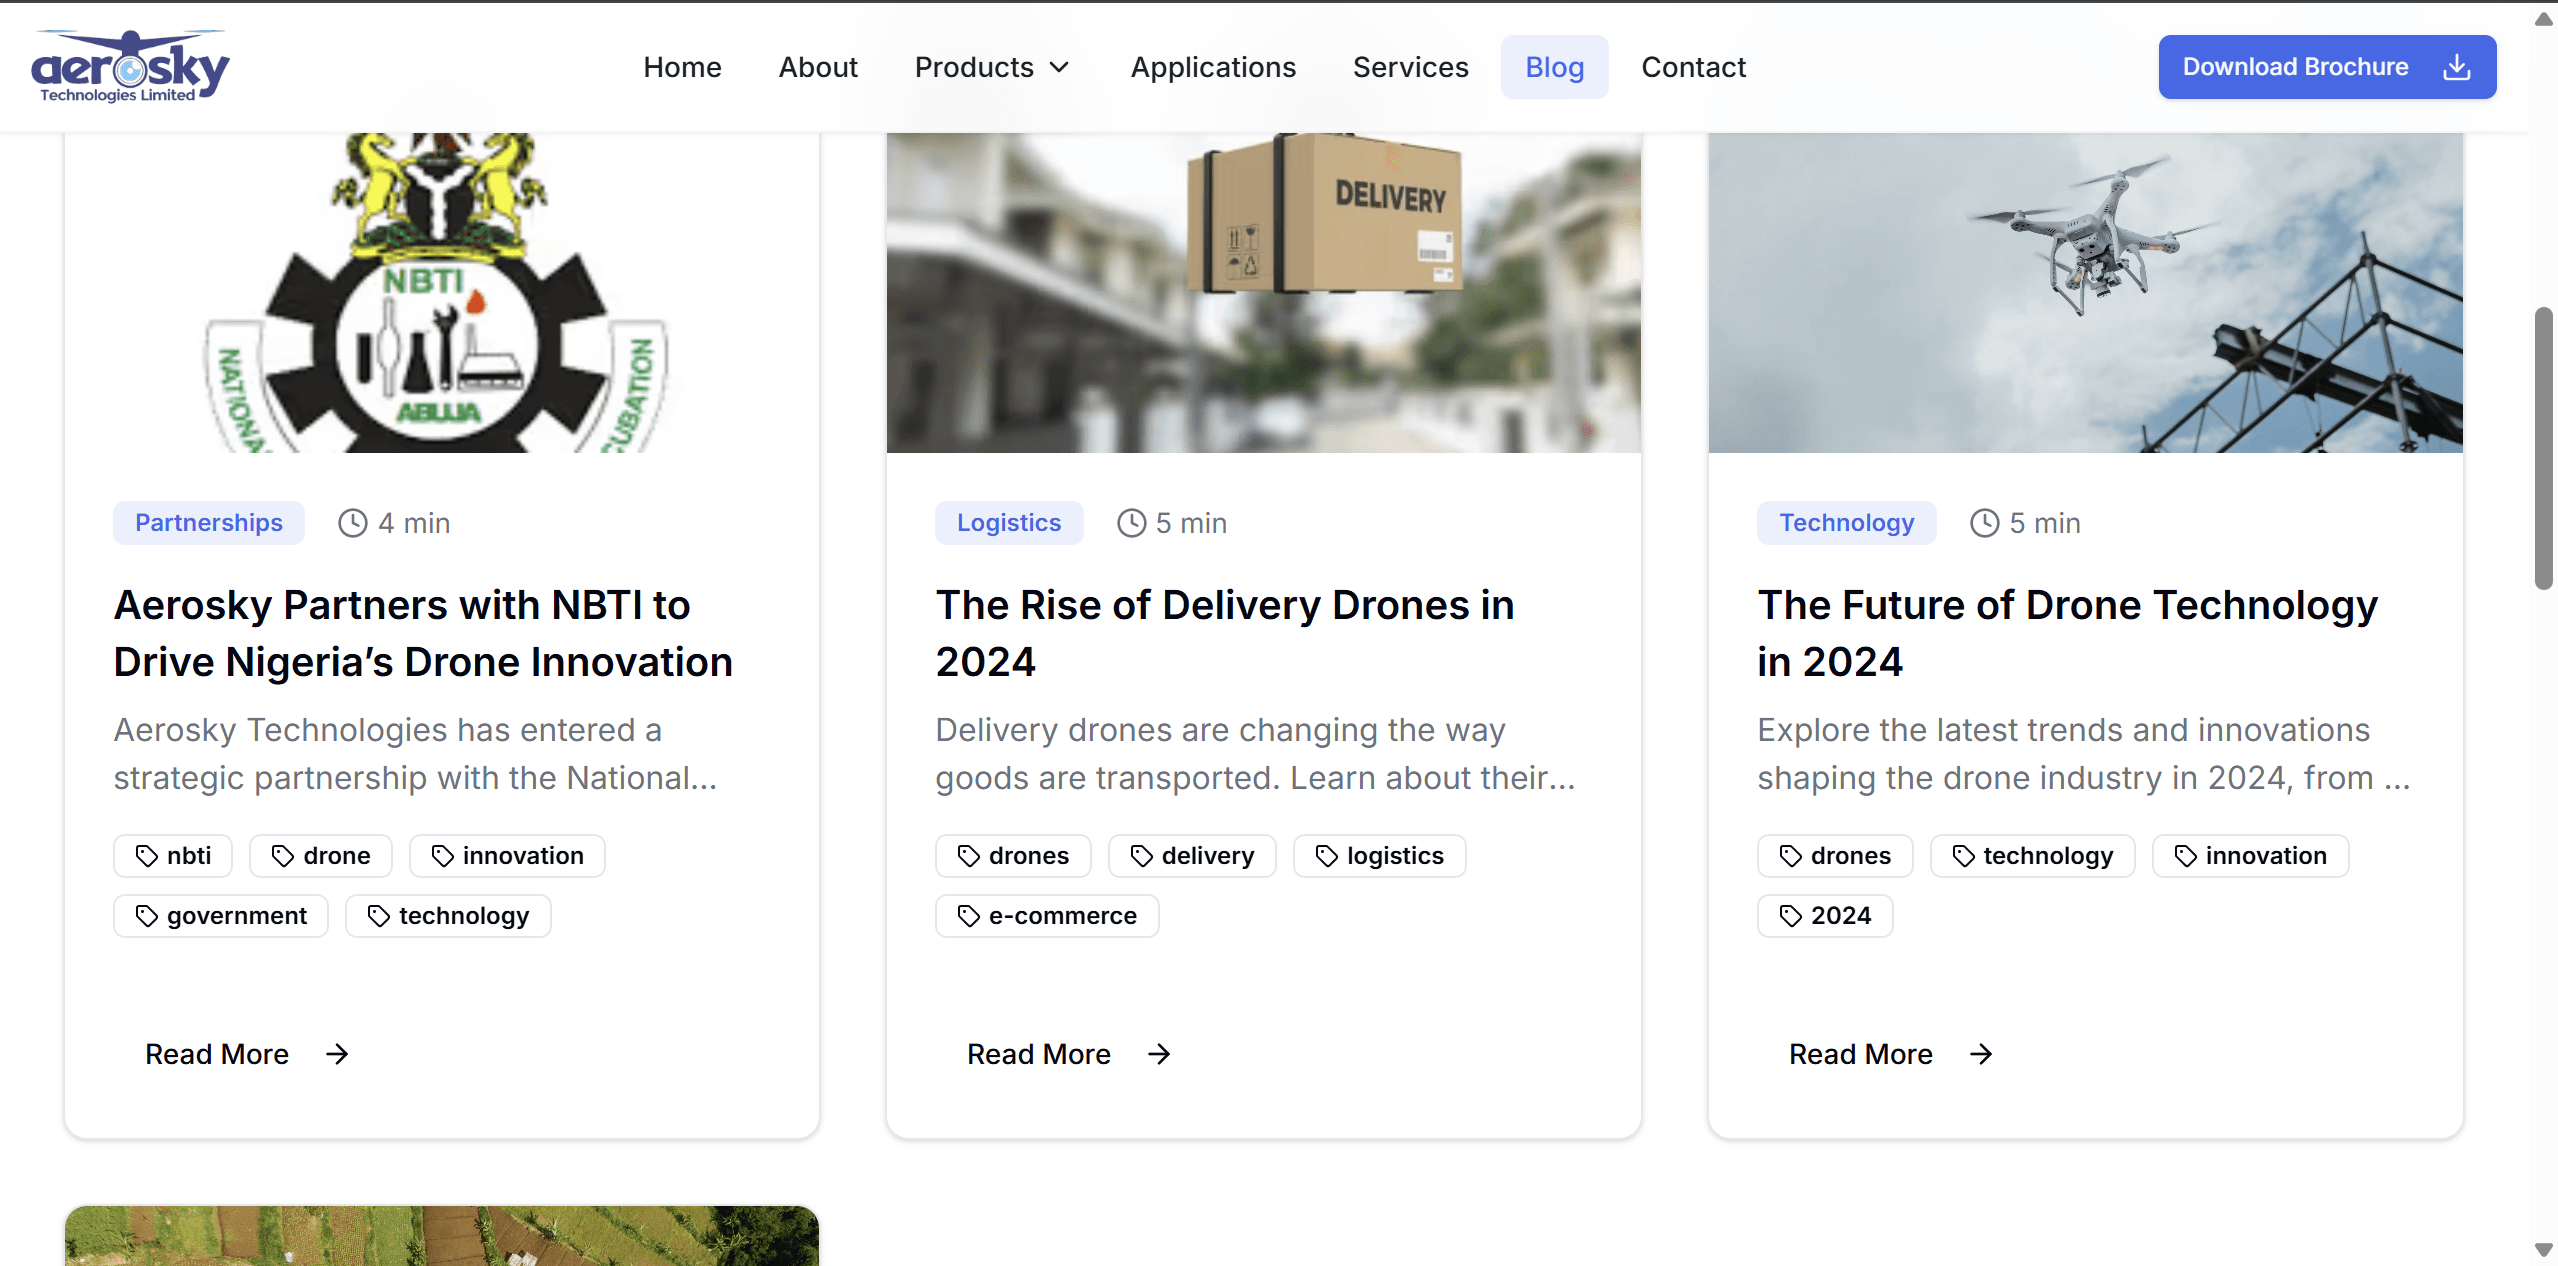Click the delivery box article image
Viewport: 2558px width, 1266px height.
(x=1263, y=292)
